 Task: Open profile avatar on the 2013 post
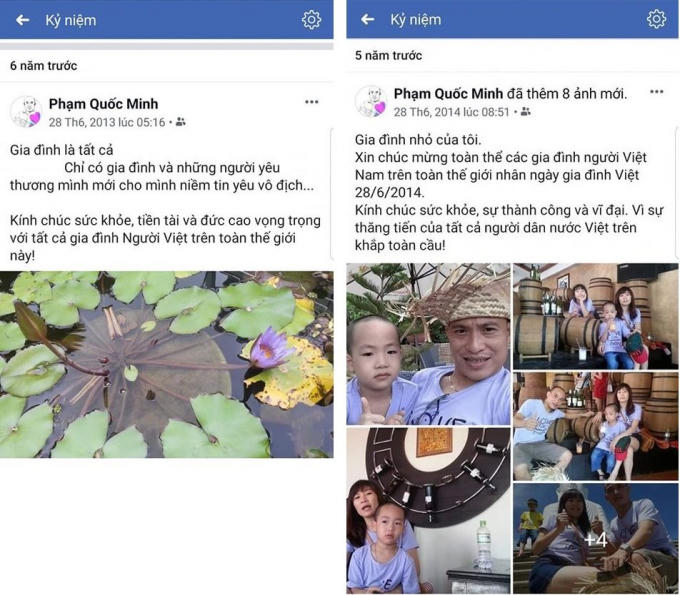point(26,112)
